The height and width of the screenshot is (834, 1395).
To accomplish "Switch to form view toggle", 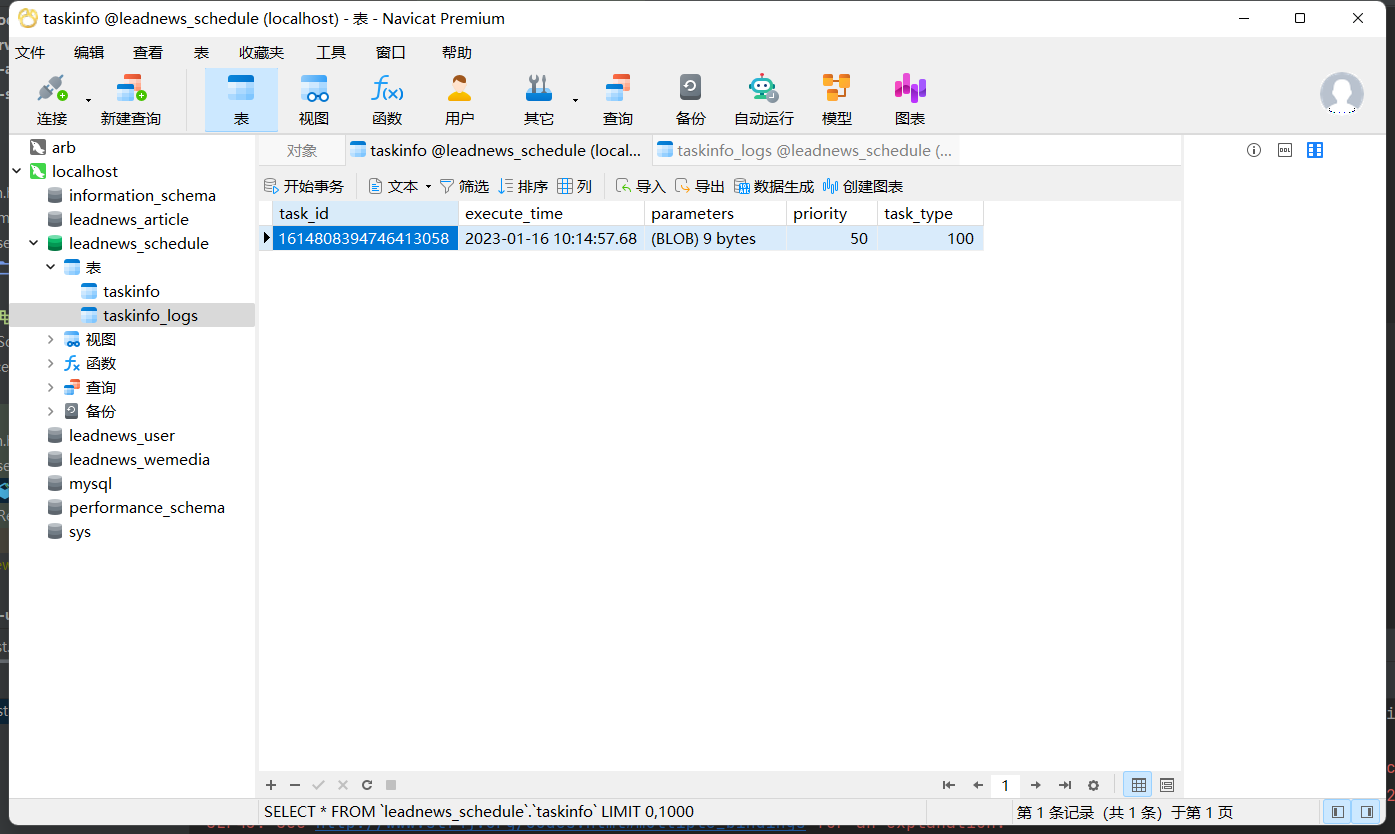I will 1166,785.
